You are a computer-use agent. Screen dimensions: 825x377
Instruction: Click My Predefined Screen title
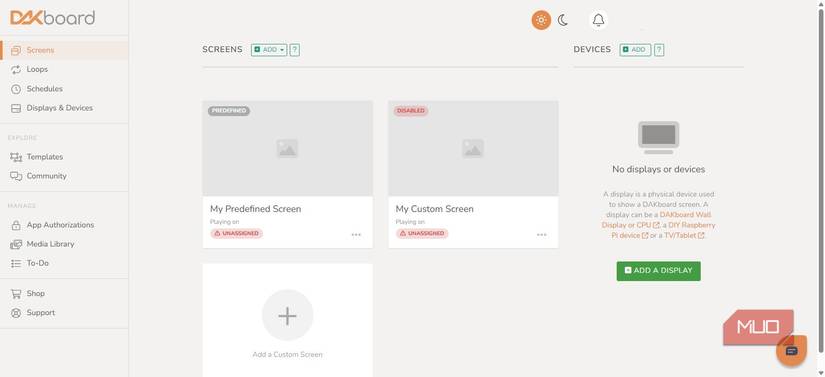pos(256,209)
